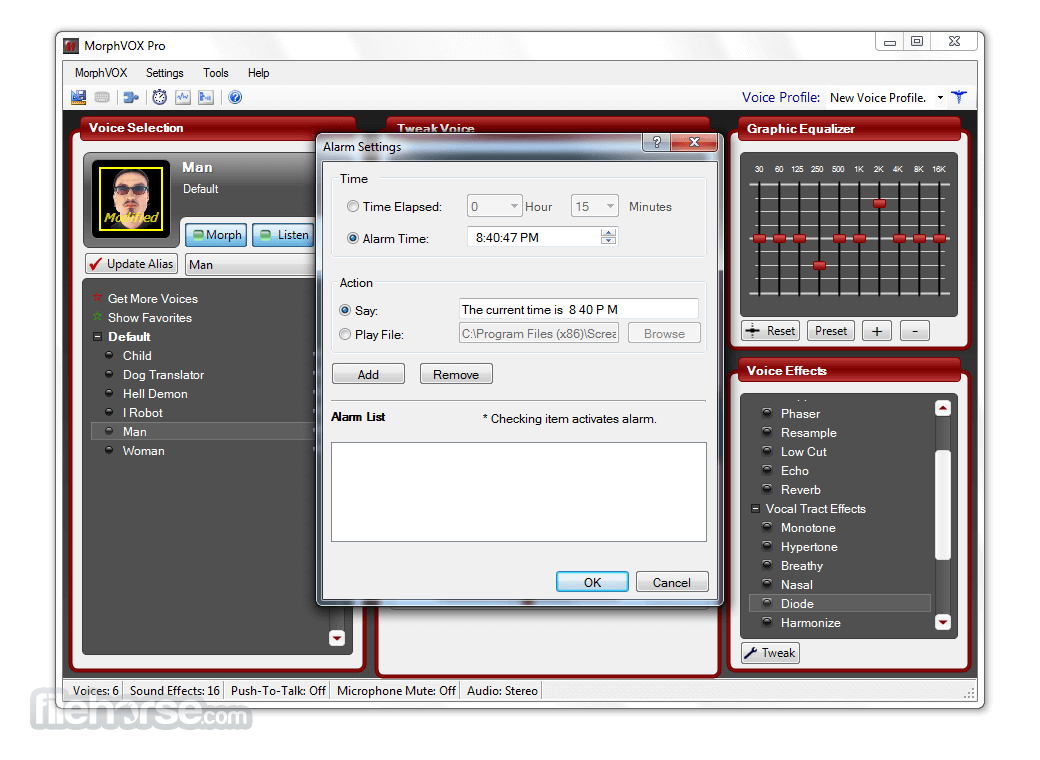Click the empty Alarm List box

(519, 492)
